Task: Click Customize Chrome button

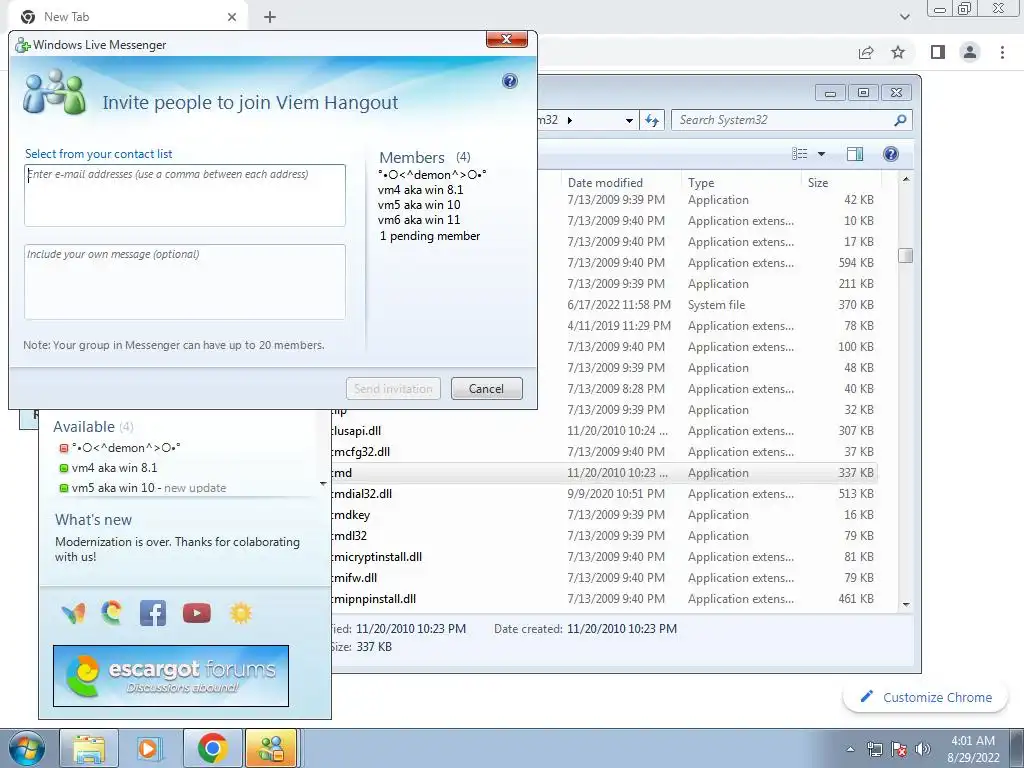Action: (926, 697)
